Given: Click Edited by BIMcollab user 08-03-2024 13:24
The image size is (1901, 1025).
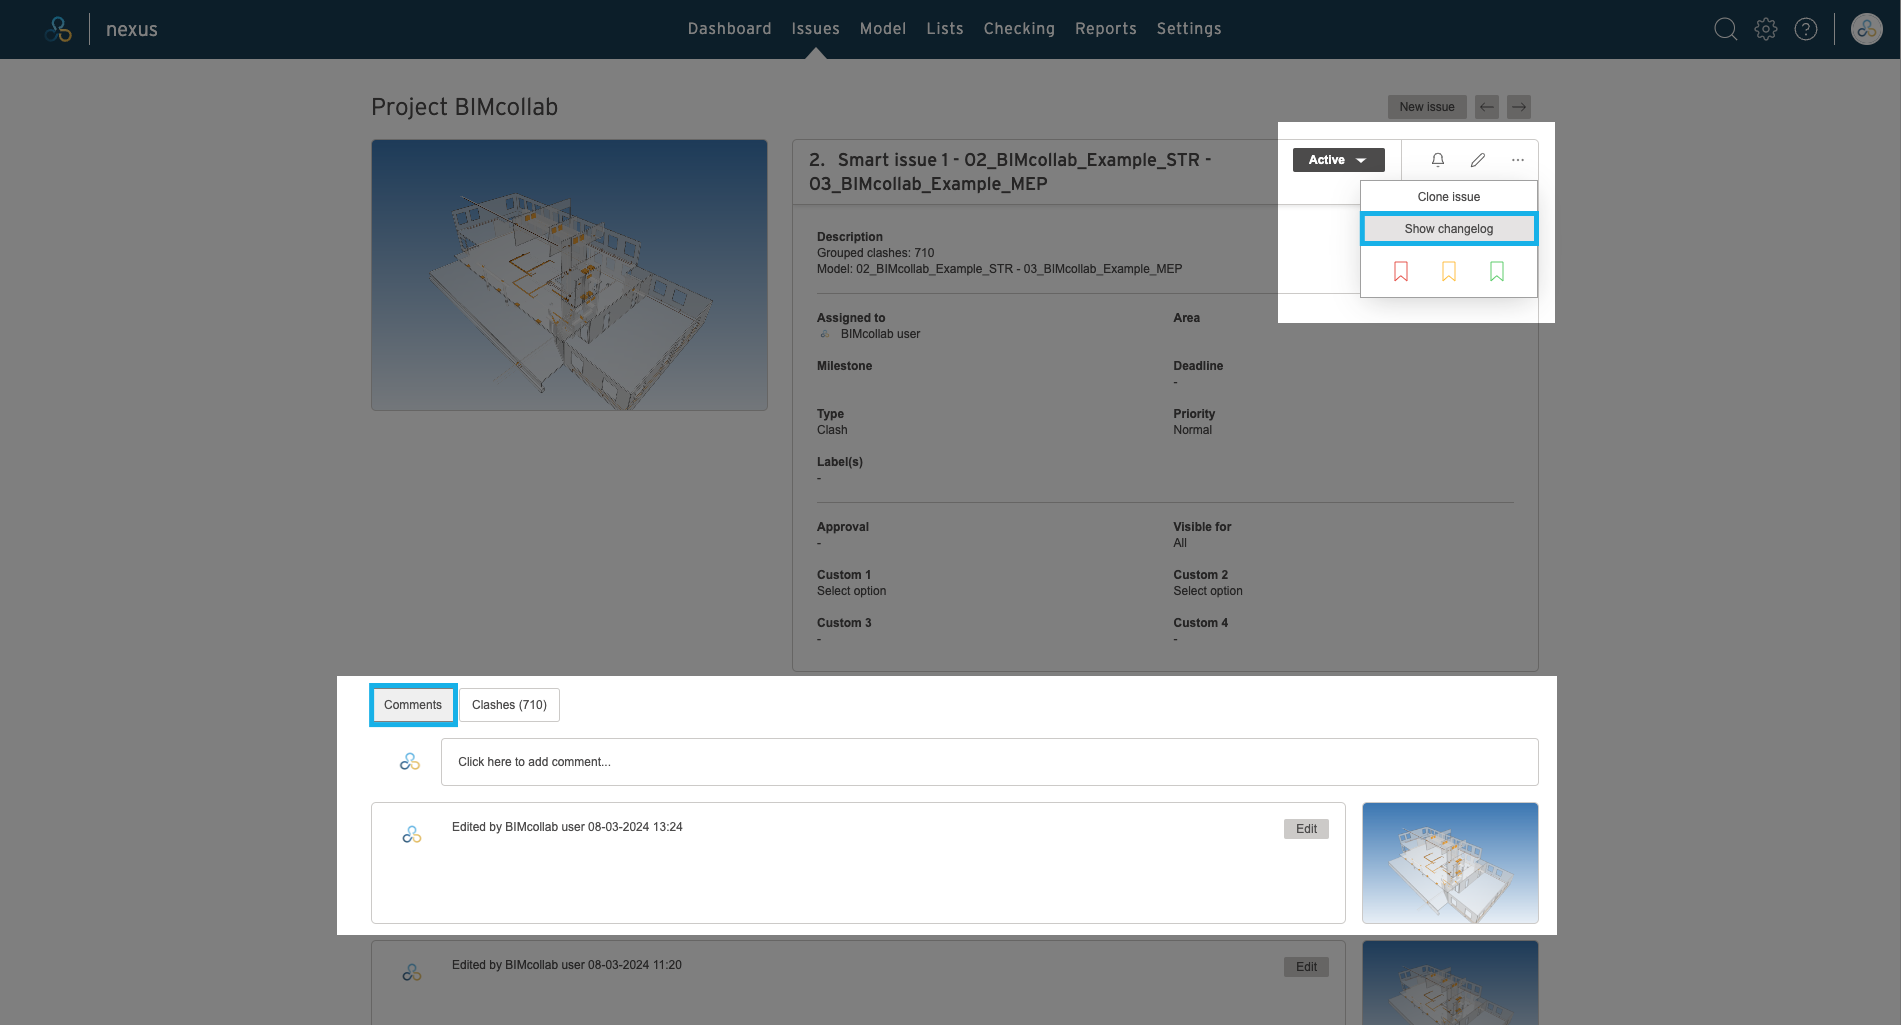Looking at the screenshot, I should (567, 827).
